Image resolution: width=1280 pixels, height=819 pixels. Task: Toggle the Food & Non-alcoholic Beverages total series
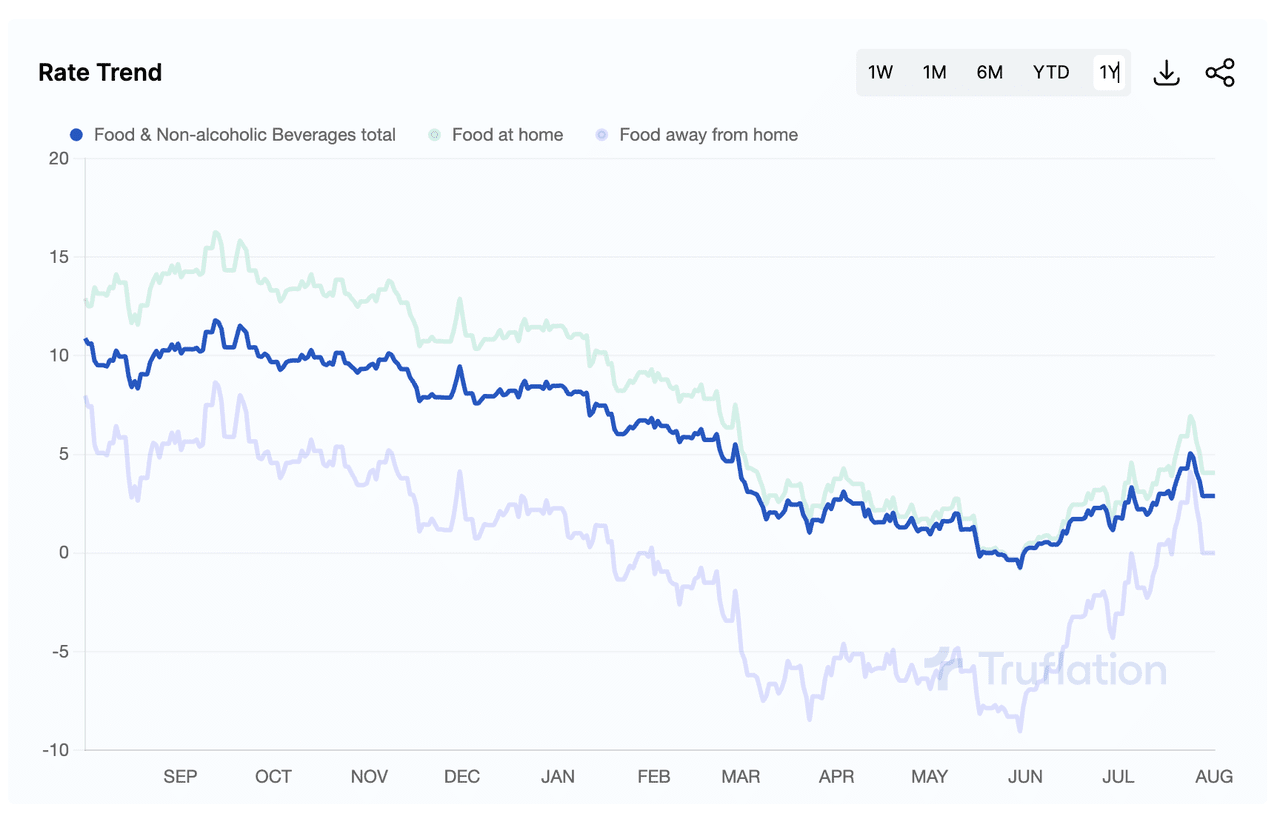click(244, 135)
